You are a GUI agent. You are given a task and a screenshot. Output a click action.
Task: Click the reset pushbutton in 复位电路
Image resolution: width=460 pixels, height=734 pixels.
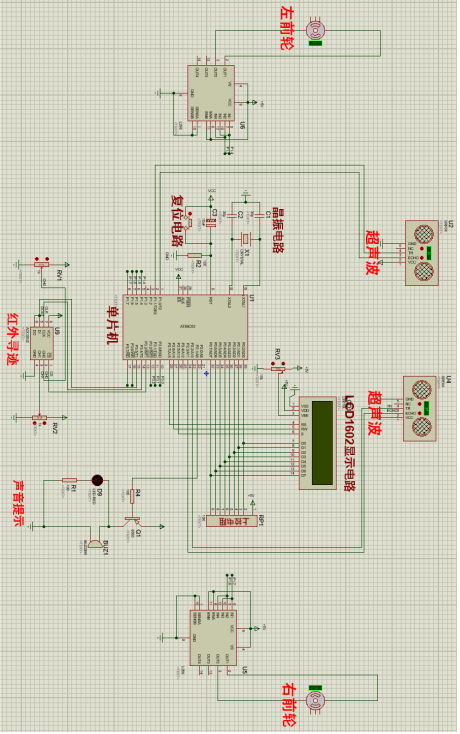[190, 221]
